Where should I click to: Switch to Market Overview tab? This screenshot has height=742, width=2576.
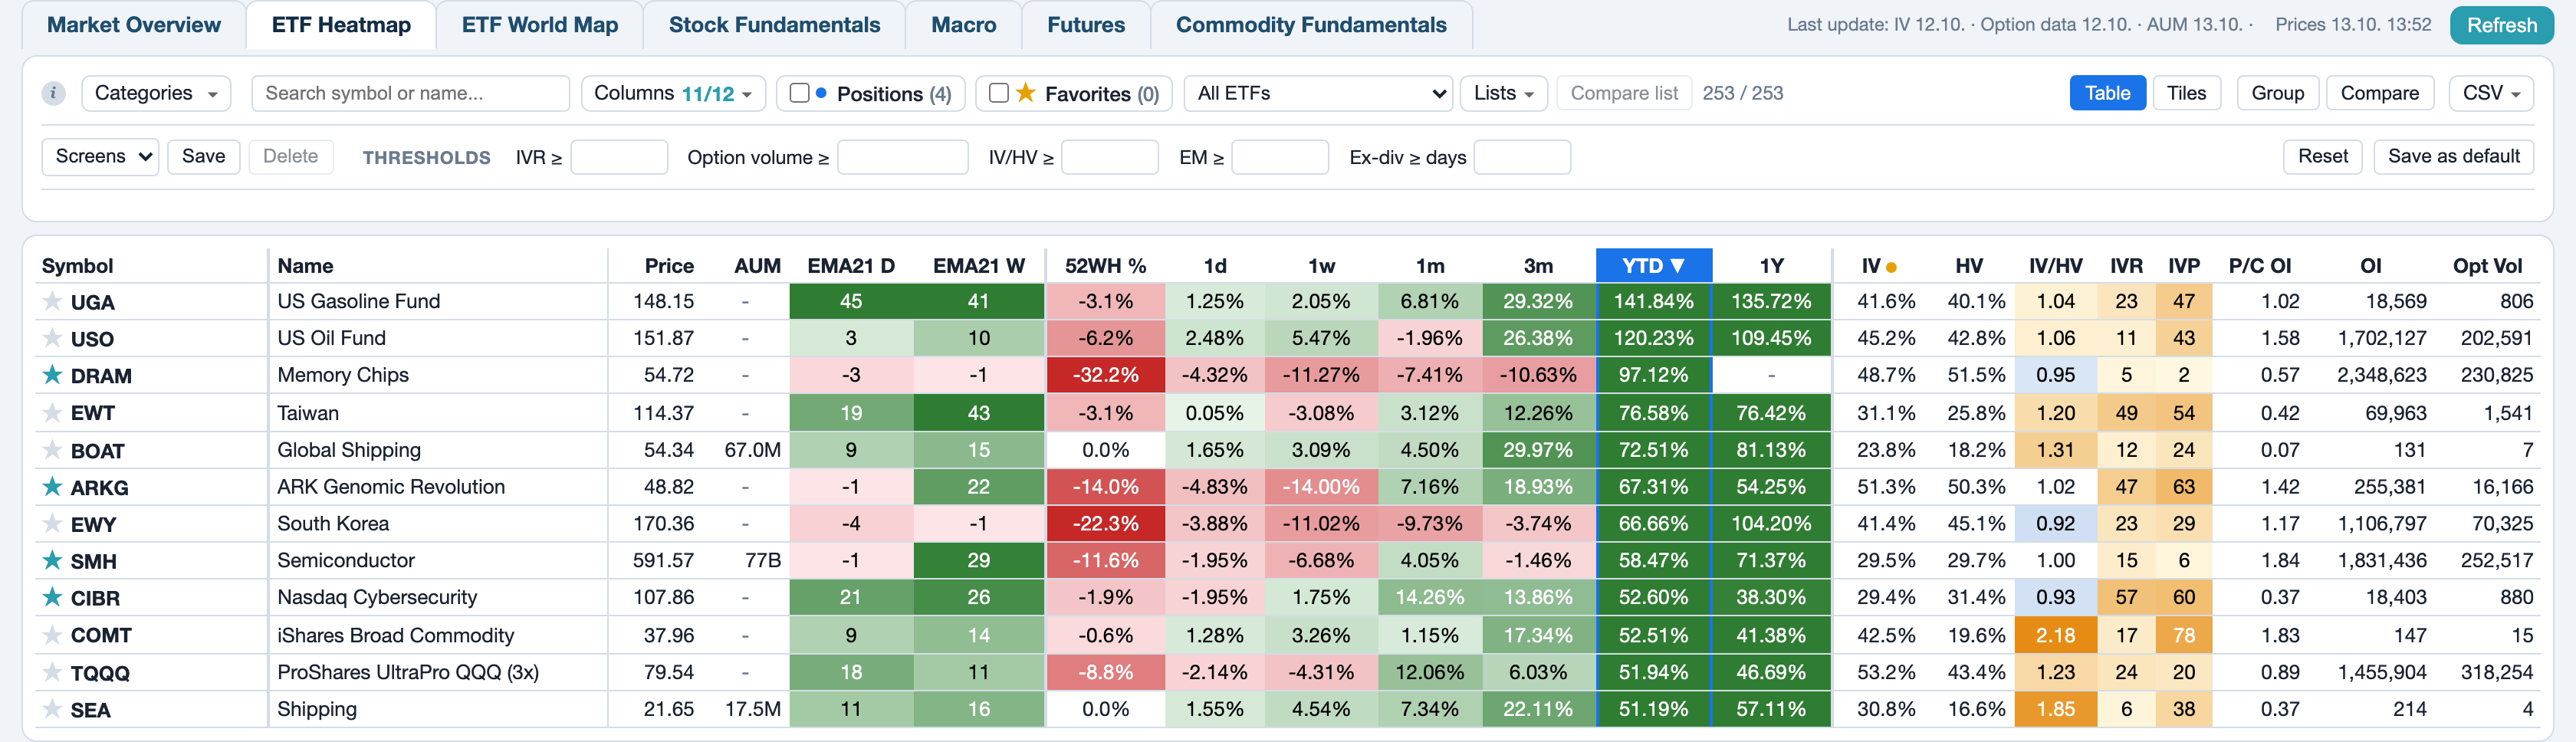pos(134,25)
